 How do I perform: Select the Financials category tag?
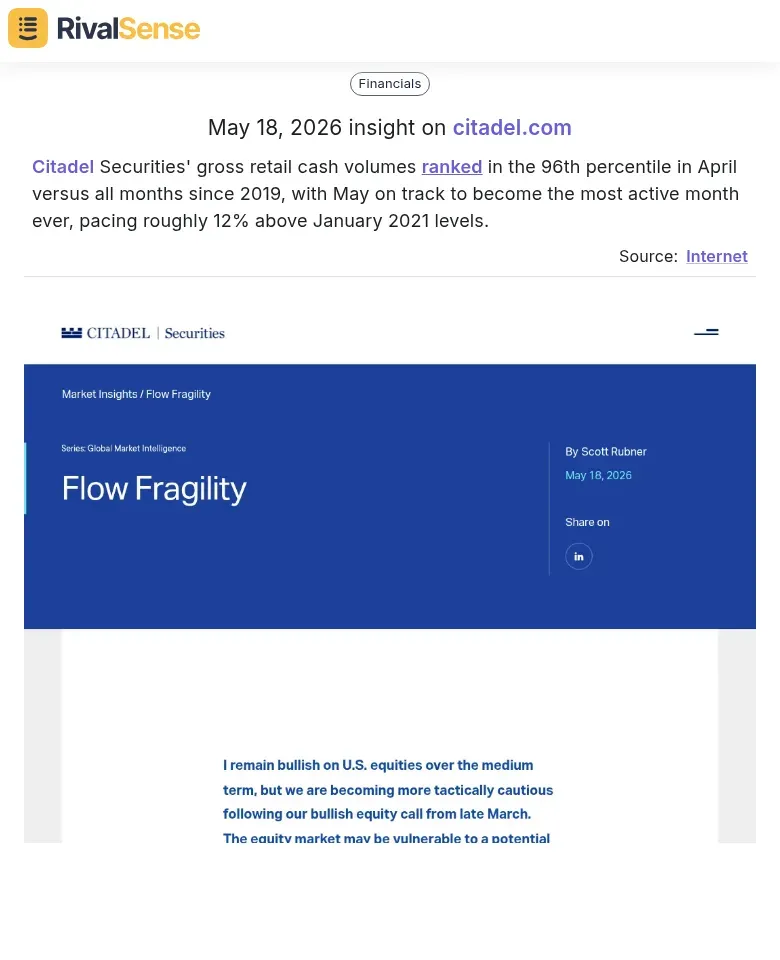coord(389,84)
